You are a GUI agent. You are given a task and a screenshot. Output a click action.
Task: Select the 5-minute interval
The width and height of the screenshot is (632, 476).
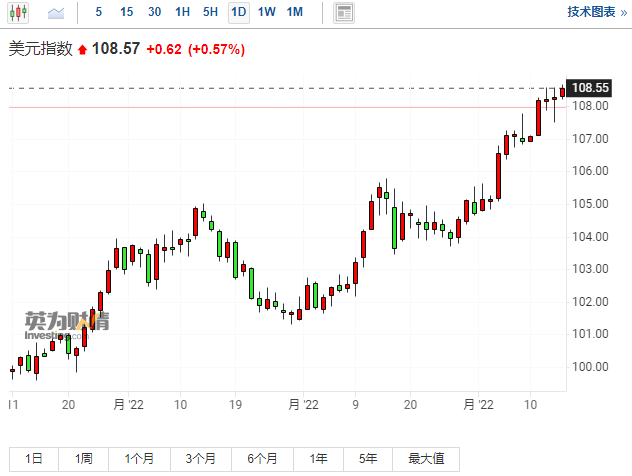(98, 12)
